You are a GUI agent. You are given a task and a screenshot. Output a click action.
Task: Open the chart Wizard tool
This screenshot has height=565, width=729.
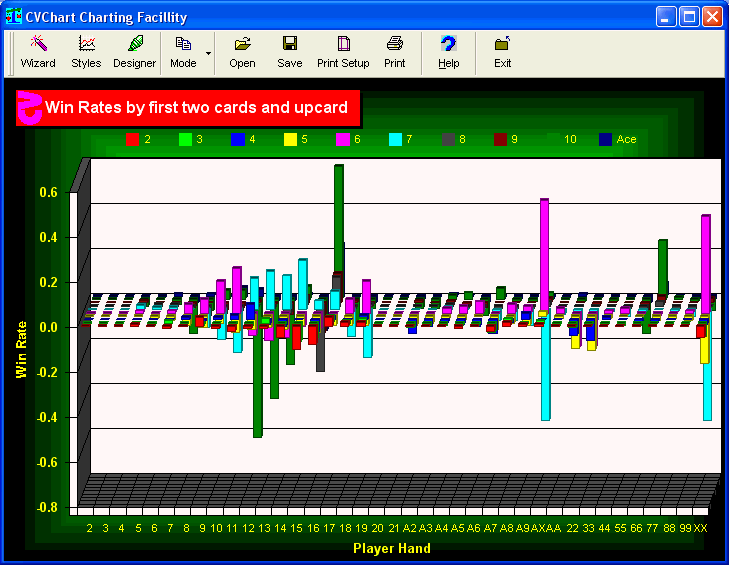(x=38, y=52)
